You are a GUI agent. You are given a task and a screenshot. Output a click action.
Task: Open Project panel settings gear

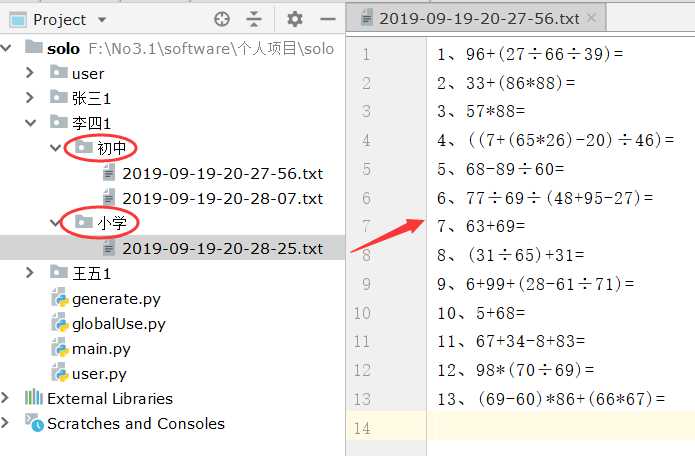(x=295, y=19)
